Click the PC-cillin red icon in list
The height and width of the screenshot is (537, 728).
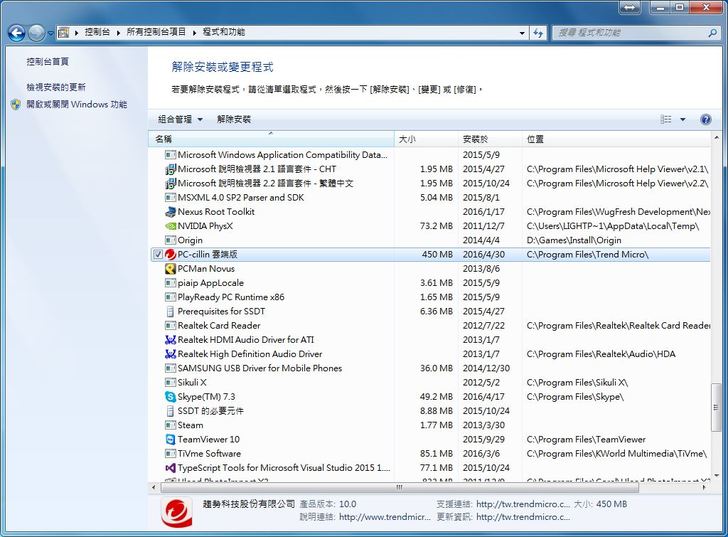pyautogui.click(x=170, y=254)
